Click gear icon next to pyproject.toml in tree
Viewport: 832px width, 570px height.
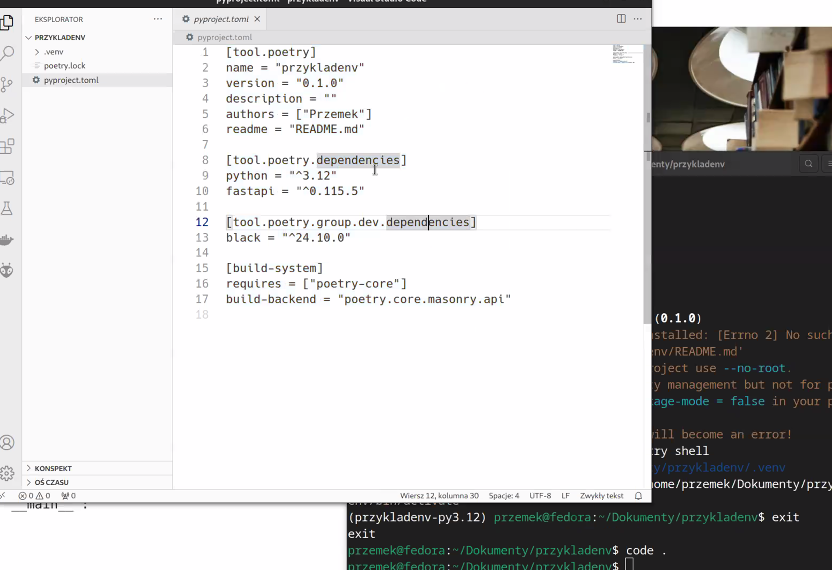coord(36,80)
